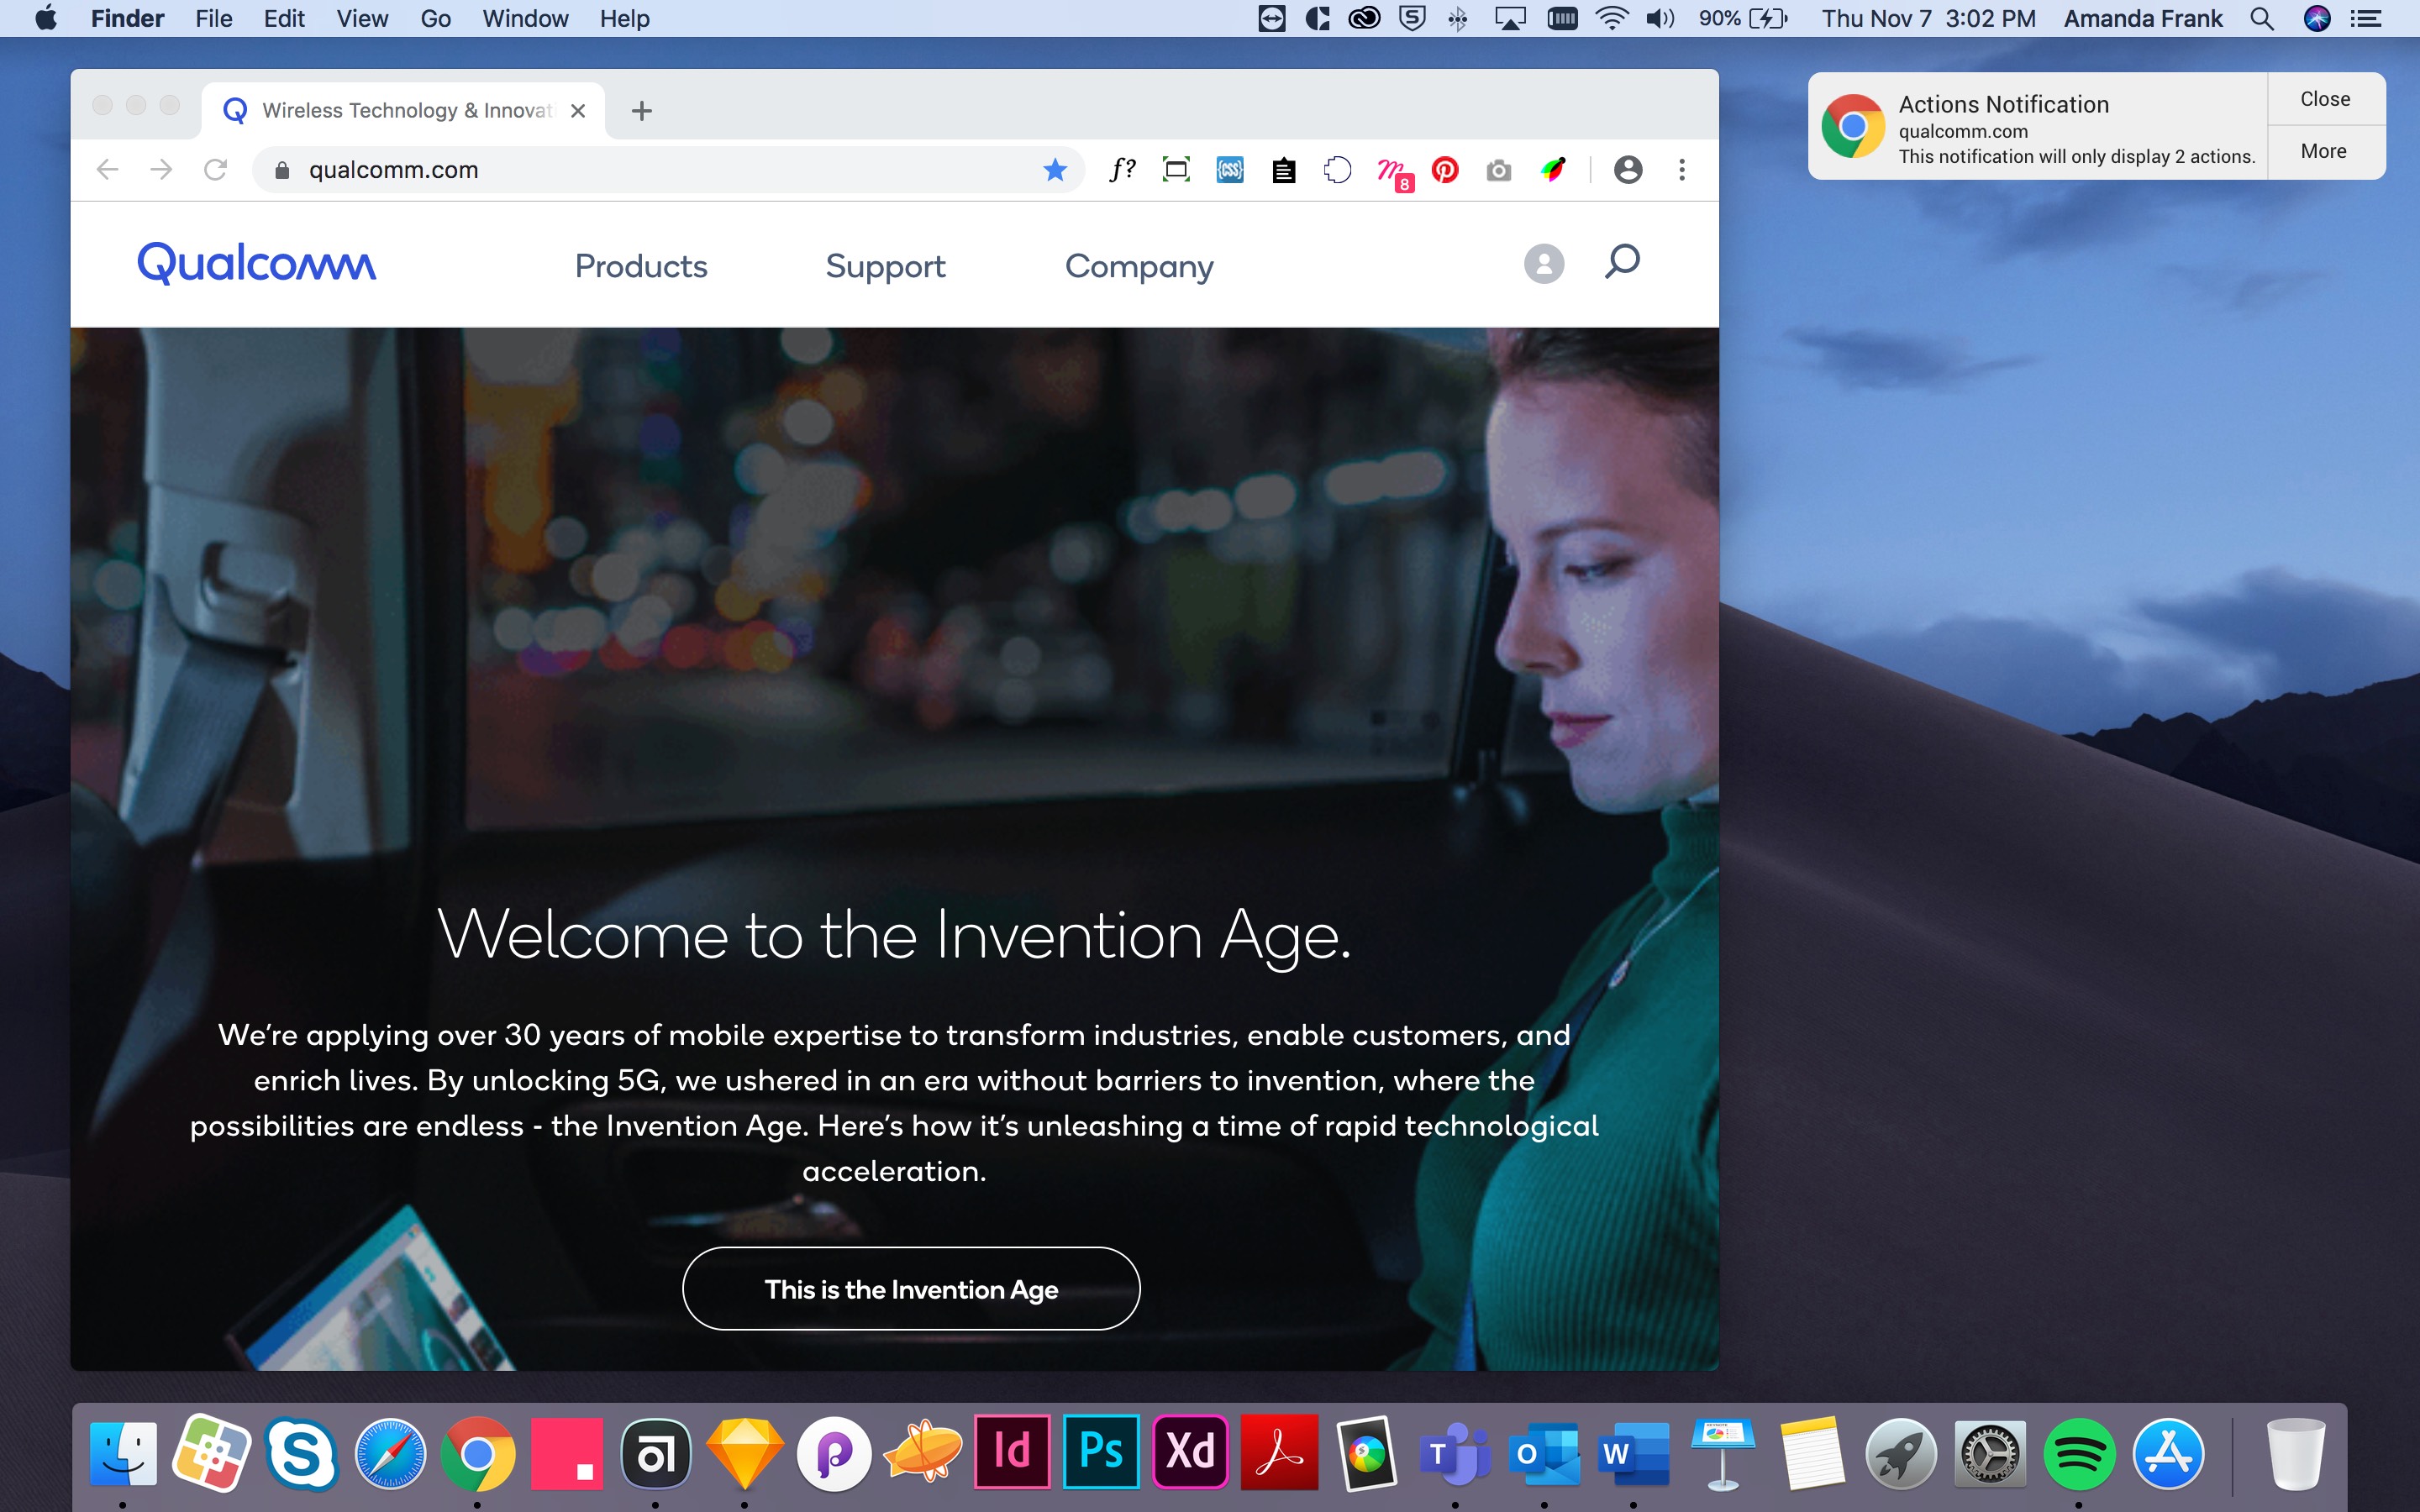
Task: Click the Qualcomm logo
Action: (256, 263)
